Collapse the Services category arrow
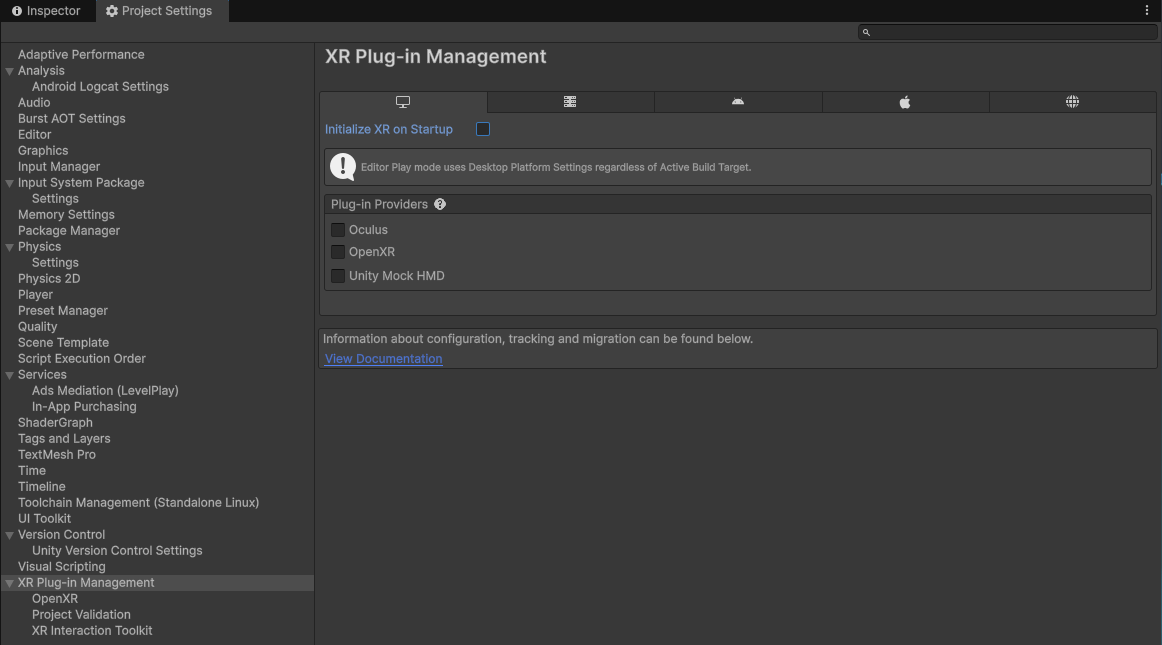The width and height of the screenshot is (1162, 645). point(10,375)
